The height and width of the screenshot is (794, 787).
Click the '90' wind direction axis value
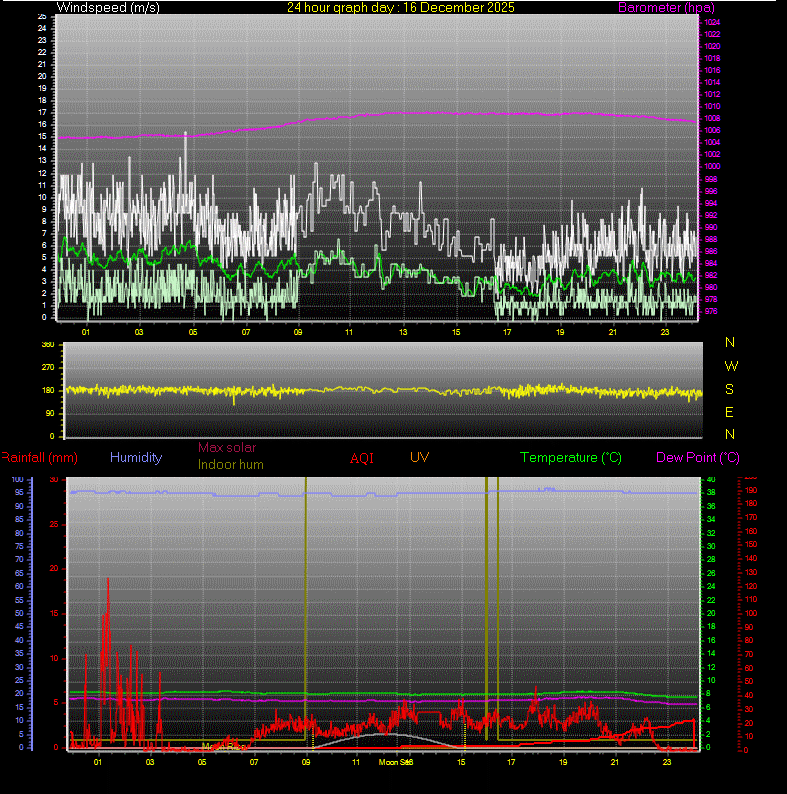(x=50, y=413)
